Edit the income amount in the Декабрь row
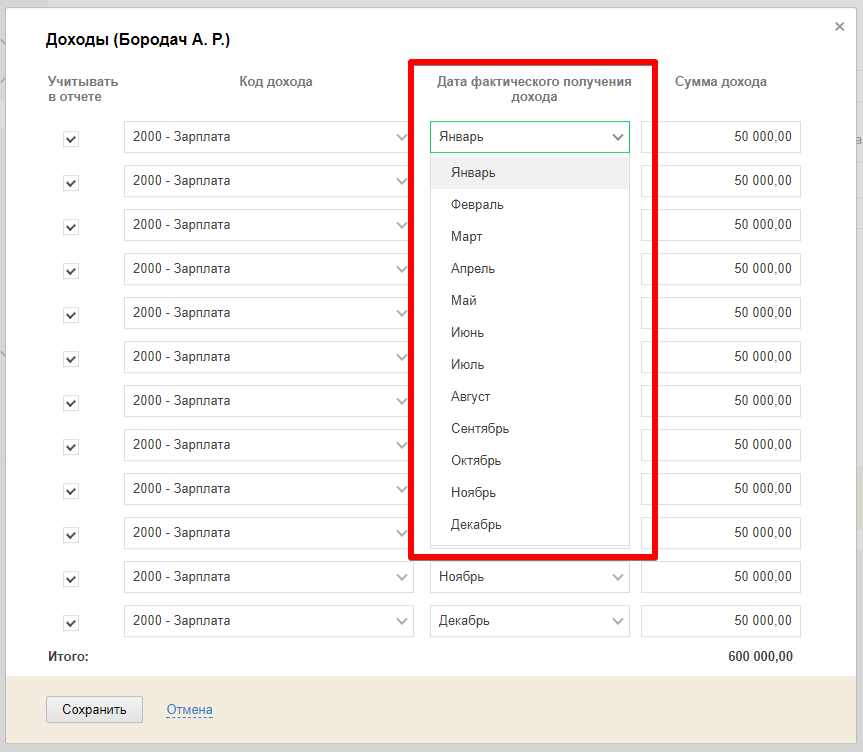 [720, 620]
